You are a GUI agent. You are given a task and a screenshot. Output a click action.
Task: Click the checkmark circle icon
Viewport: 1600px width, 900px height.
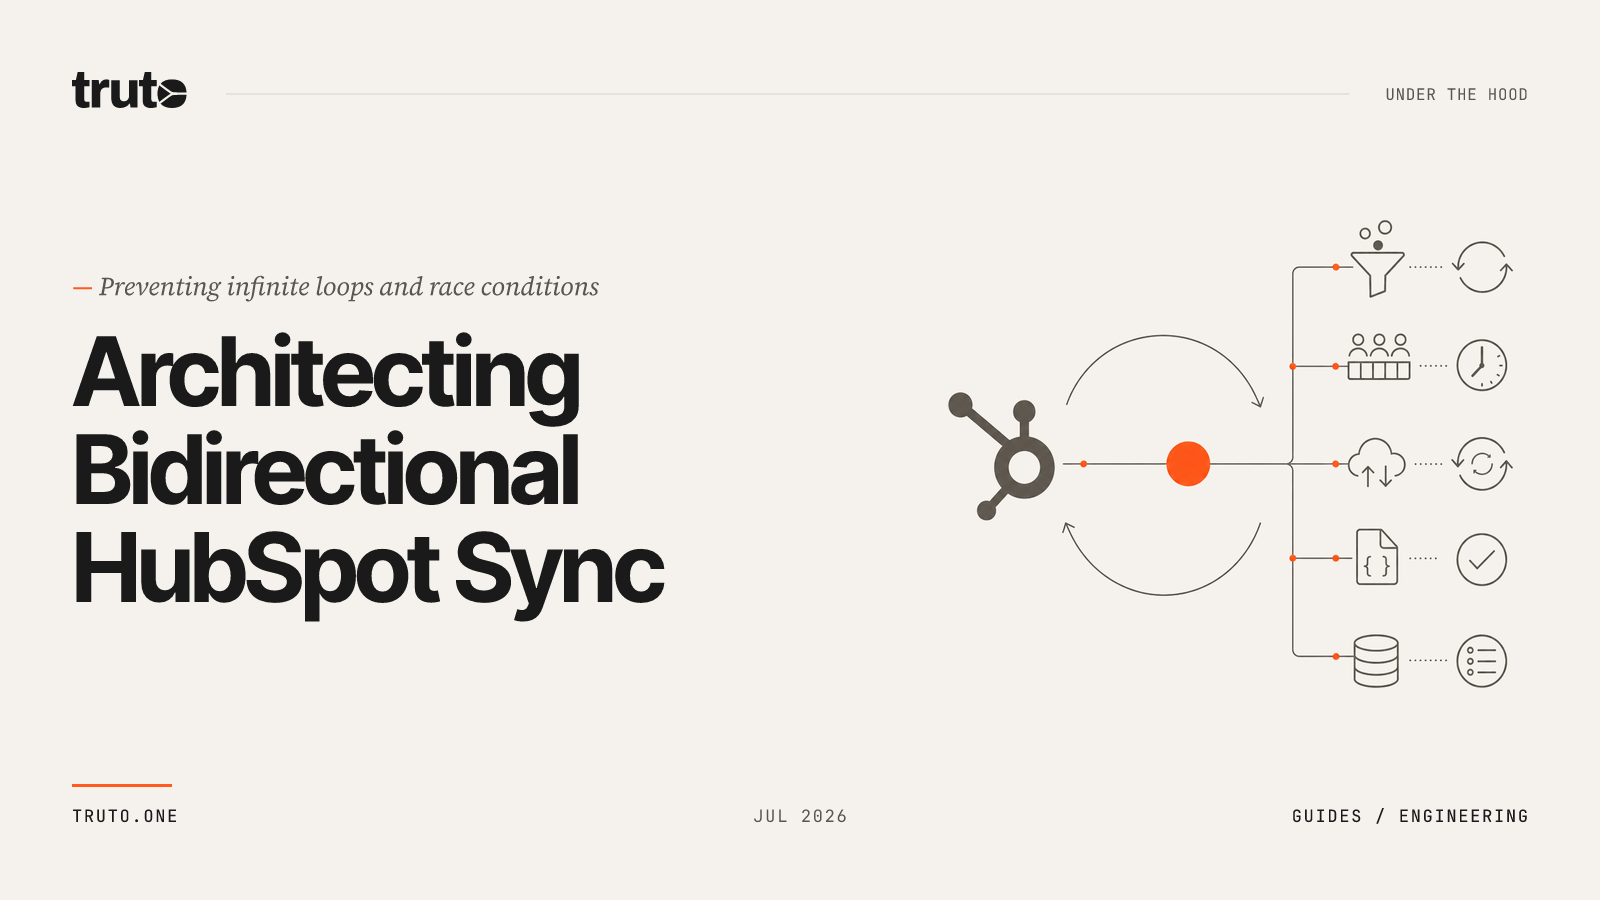pos(1482,559)
